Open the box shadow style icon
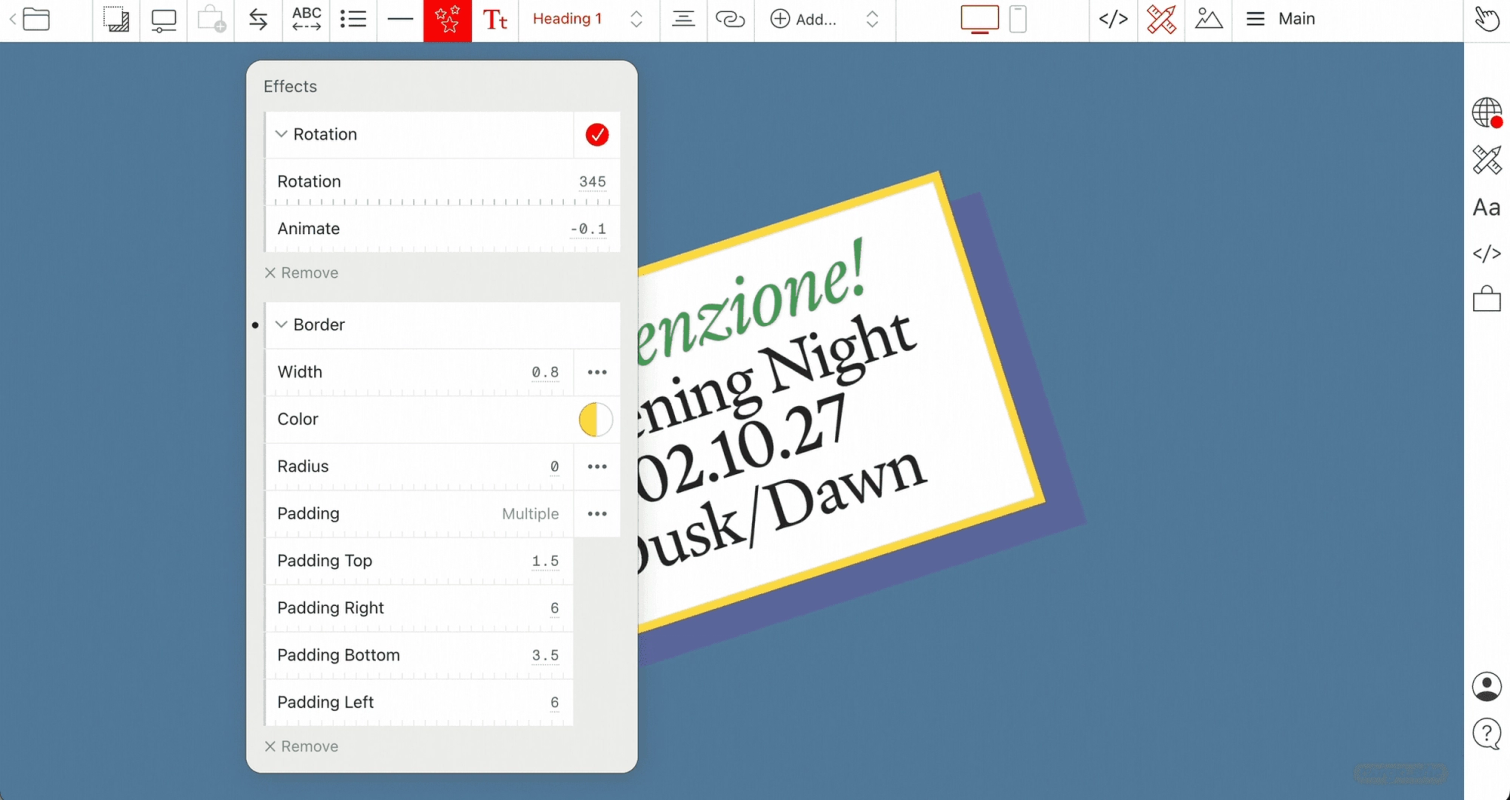 (116, 19)
